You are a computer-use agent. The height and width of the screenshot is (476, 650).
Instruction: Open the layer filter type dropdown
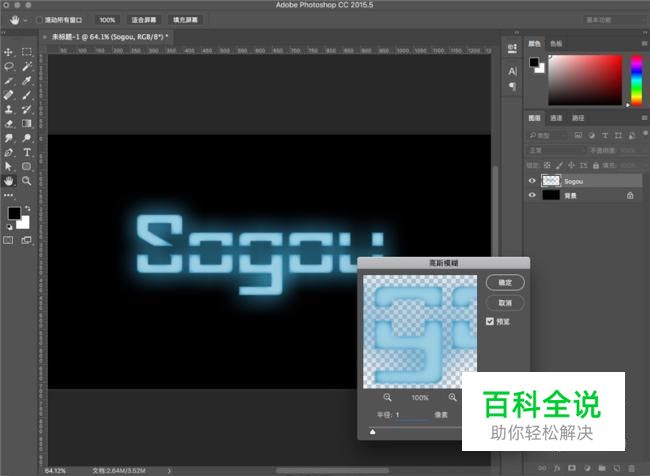coord(547,135)
